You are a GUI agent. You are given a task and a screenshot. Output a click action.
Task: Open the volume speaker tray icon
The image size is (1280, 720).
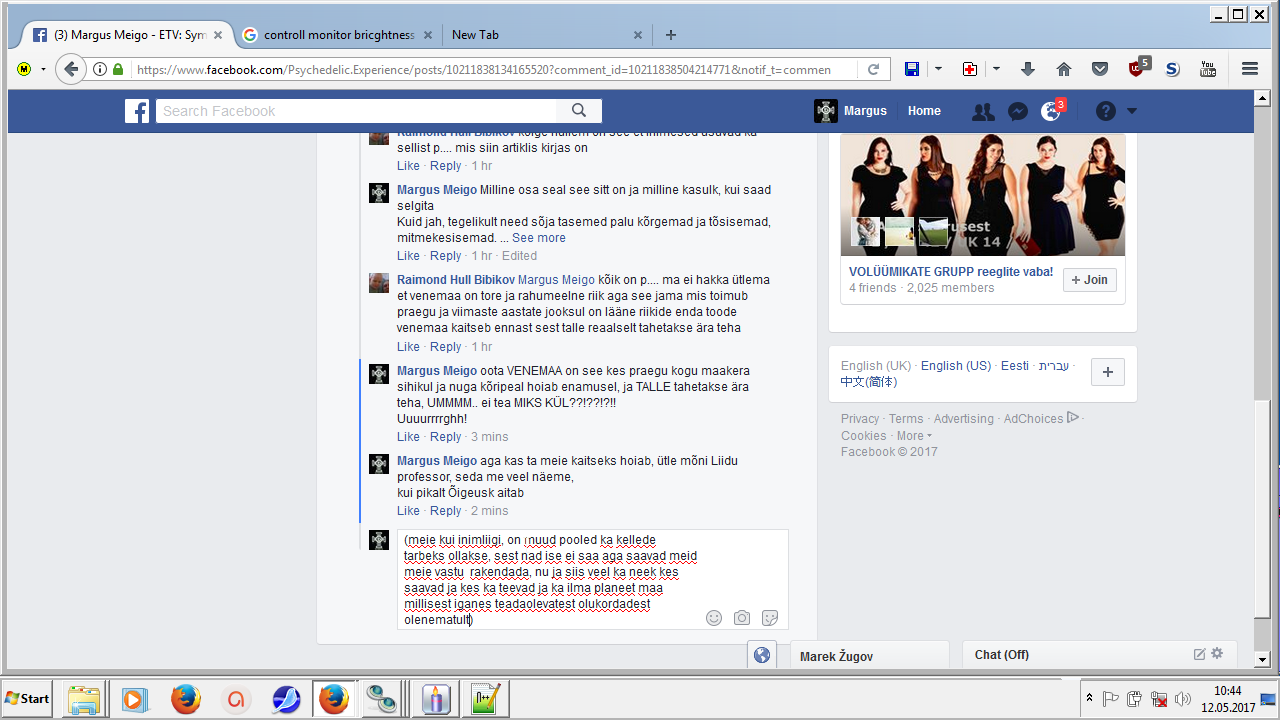pos(1183,698)
